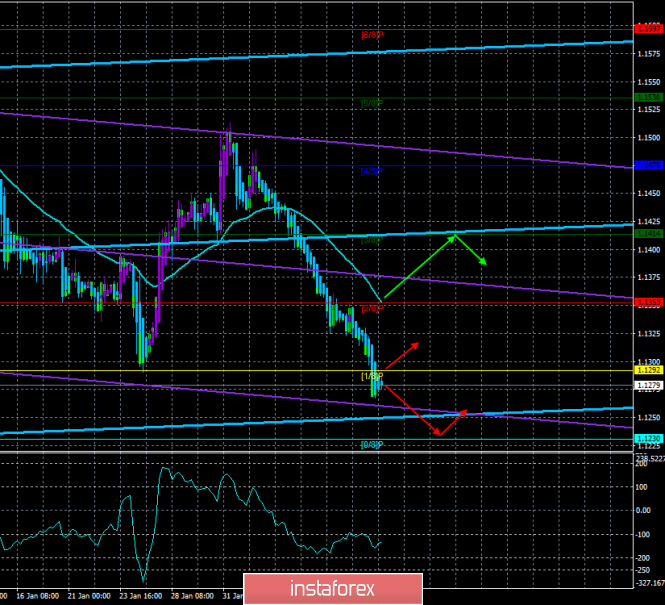Click the yellow 1.1292 price tag
Screen dimensions: 665x605
click(647, 371)
